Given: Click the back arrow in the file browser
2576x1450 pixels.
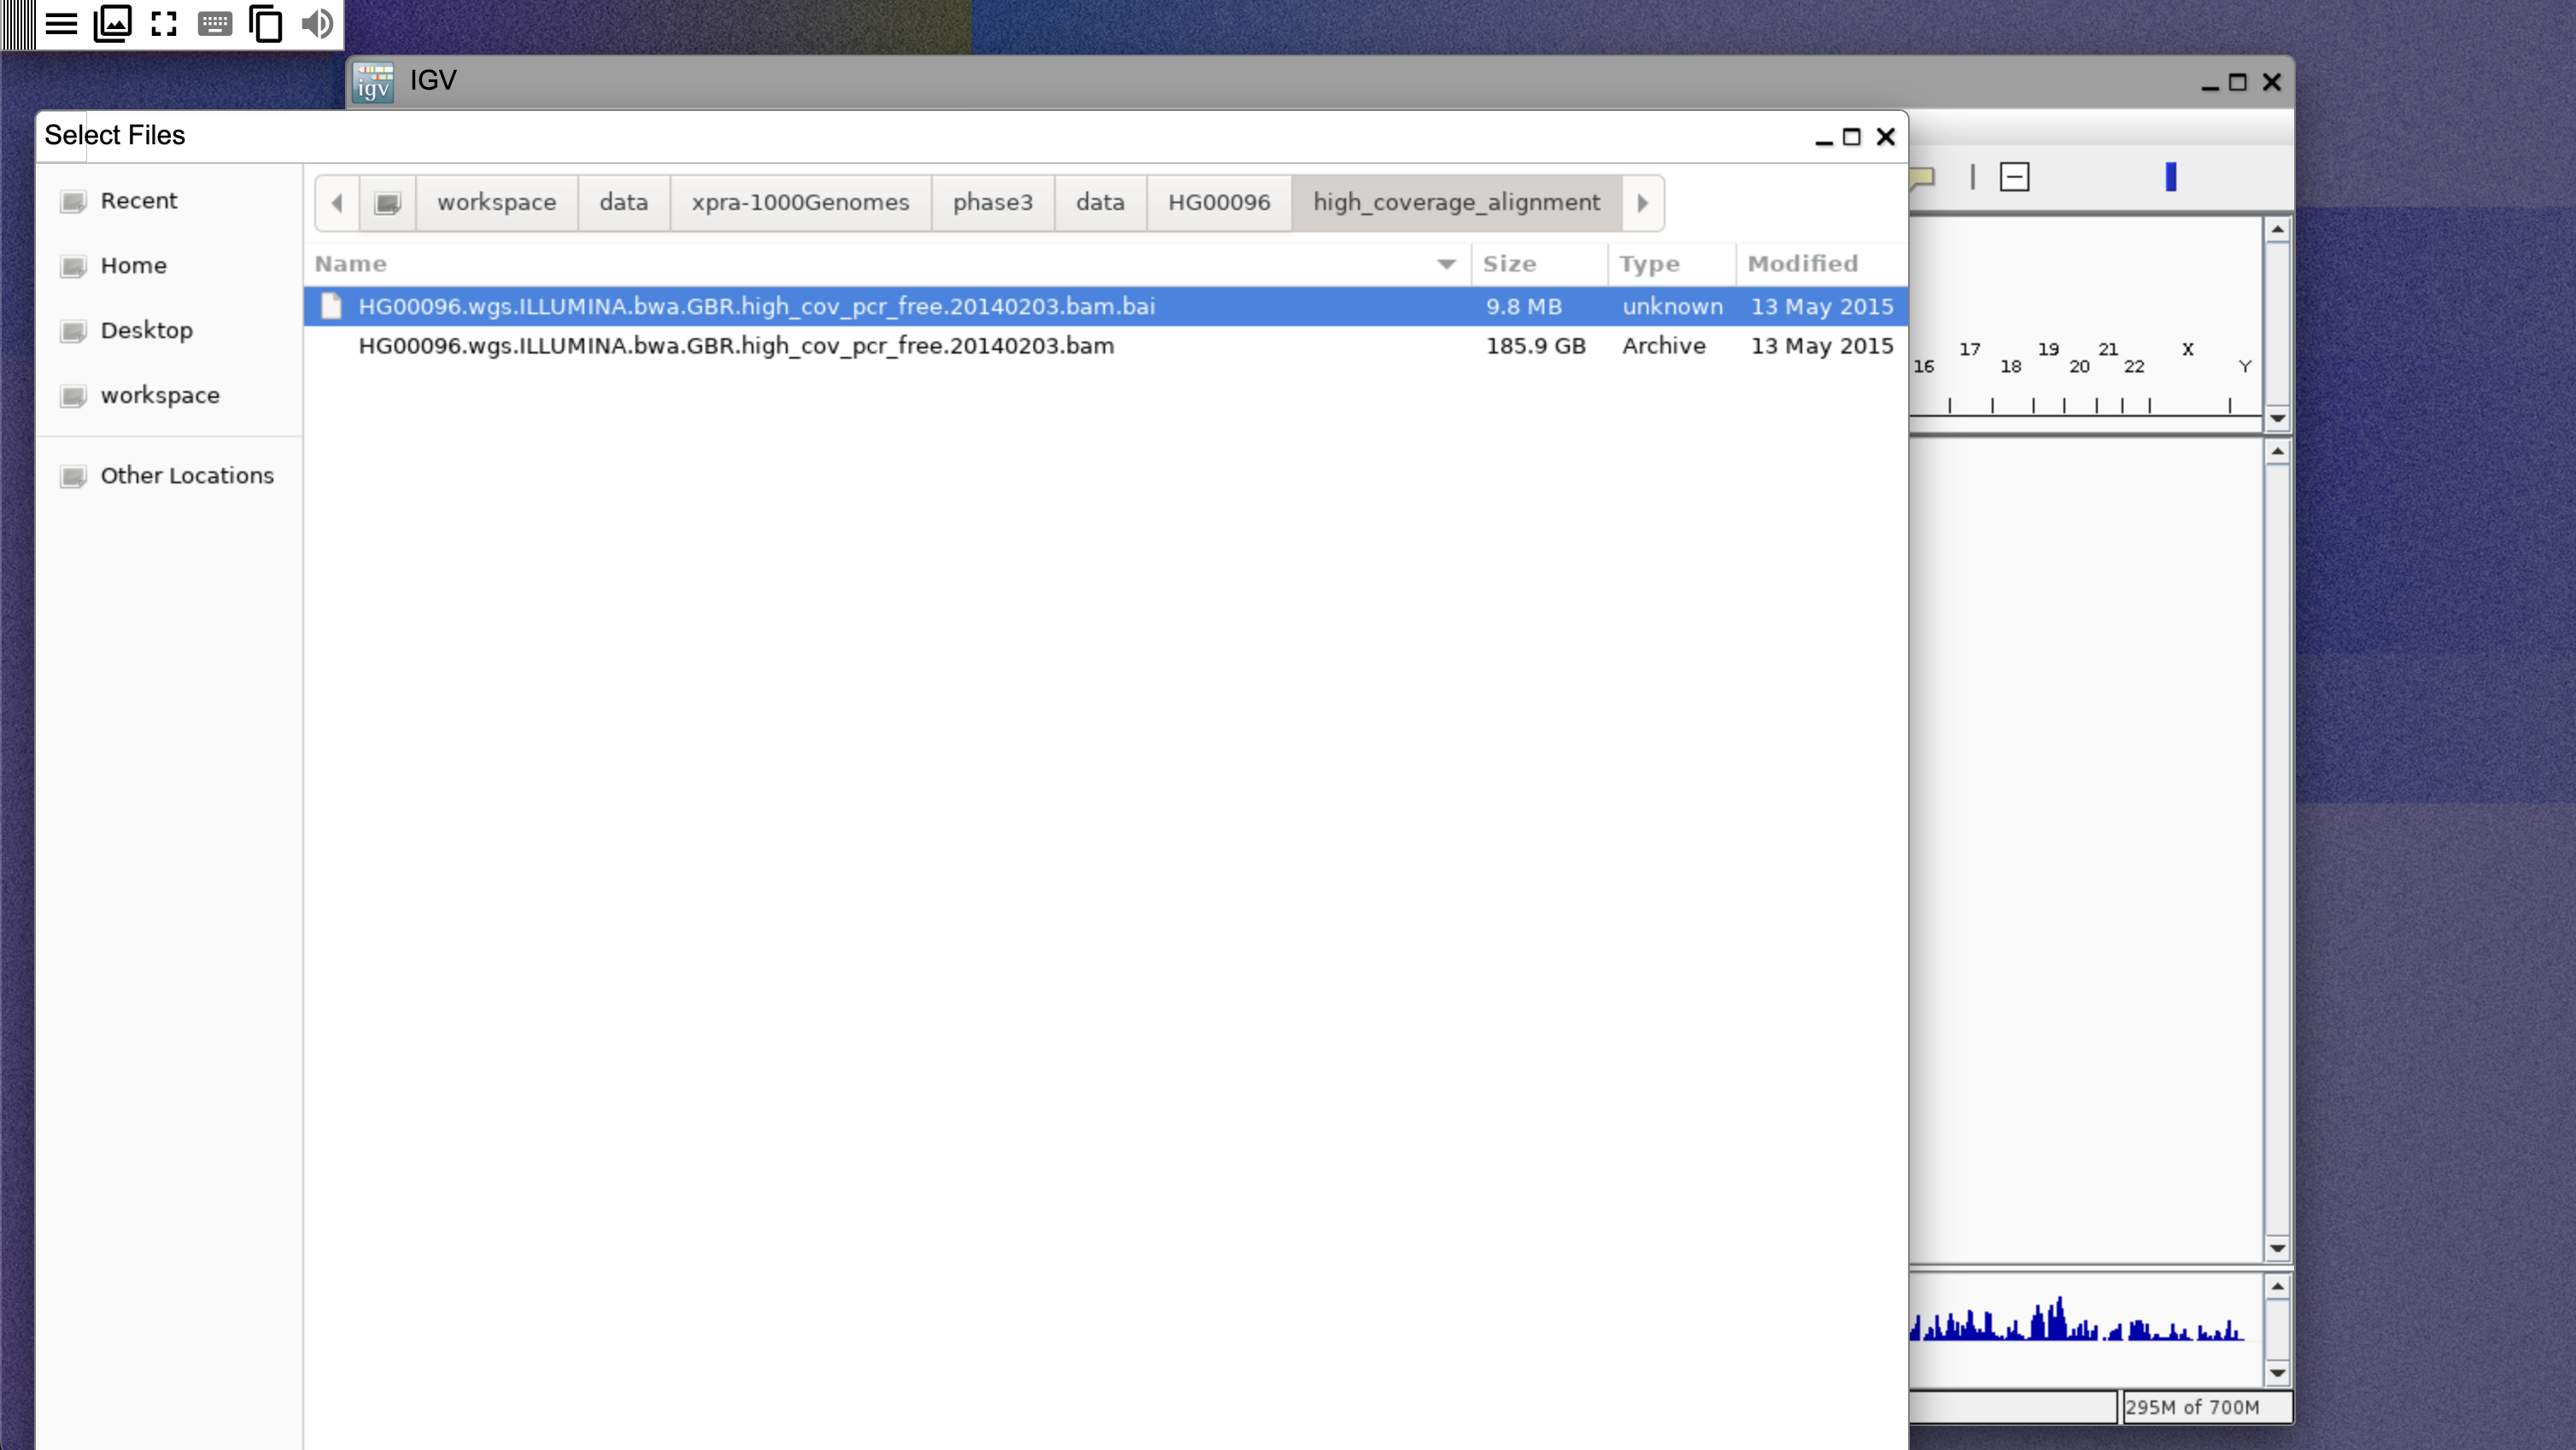Looking at the screenshot, I should click(336, 202).
